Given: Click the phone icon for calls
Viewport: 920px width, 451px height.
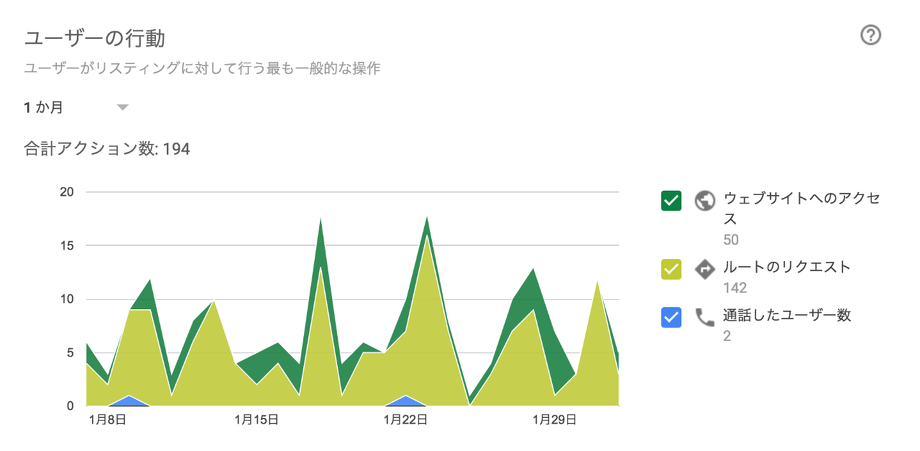Looking at the screenshot, I should 705,317.
